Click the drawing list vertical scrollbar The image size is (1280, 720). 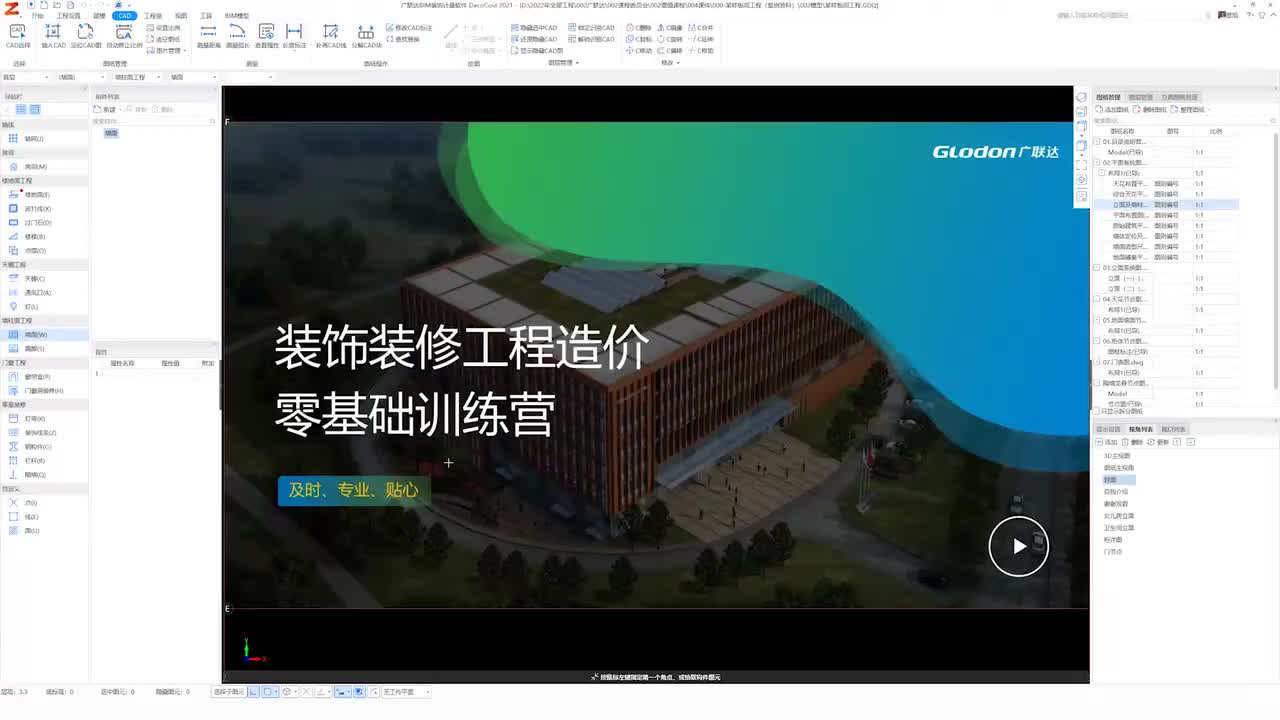point(1275,260)
